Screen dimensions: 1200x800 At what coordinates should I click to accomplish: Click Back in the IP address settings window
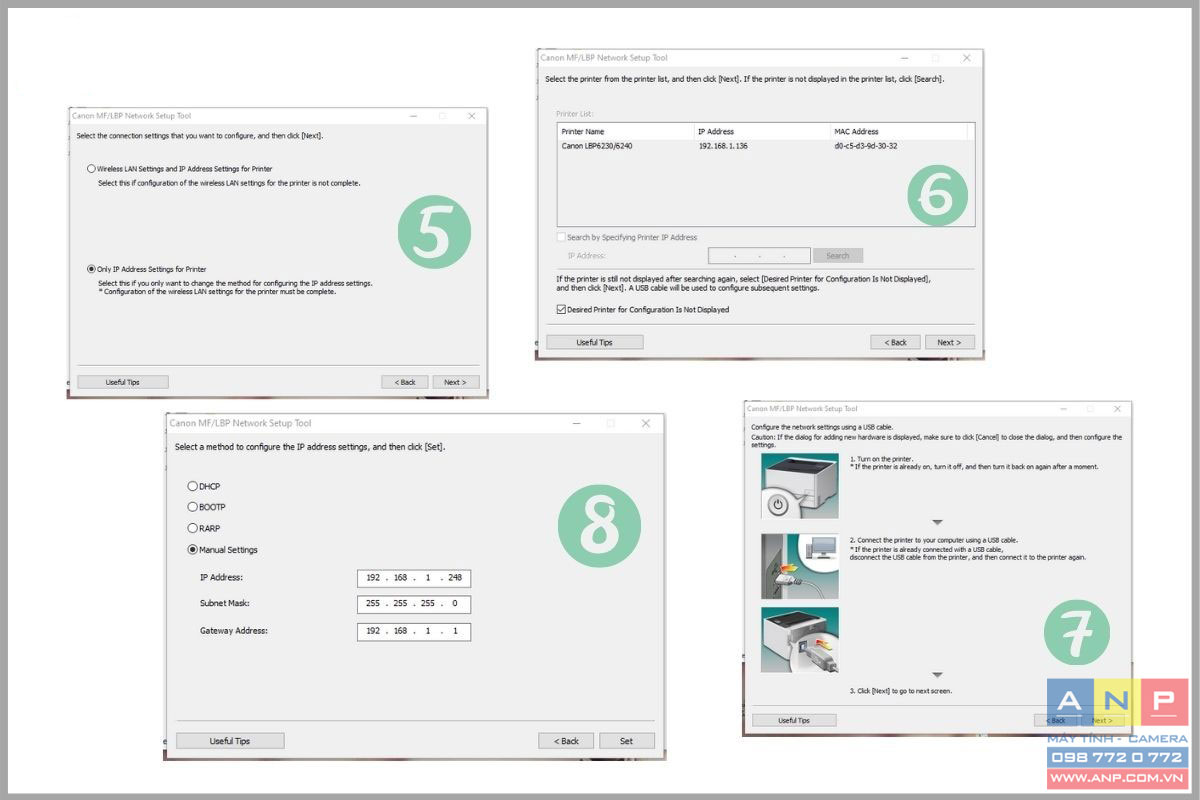566,741
